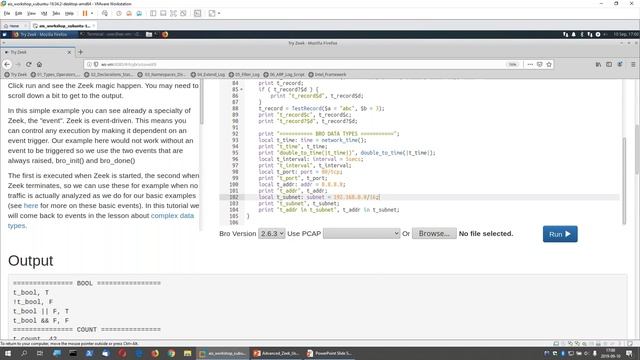Click the Xubuntu panel bluetooth icon
The image size is (640, 360).
pyautogui.click(x=582, y=34)
